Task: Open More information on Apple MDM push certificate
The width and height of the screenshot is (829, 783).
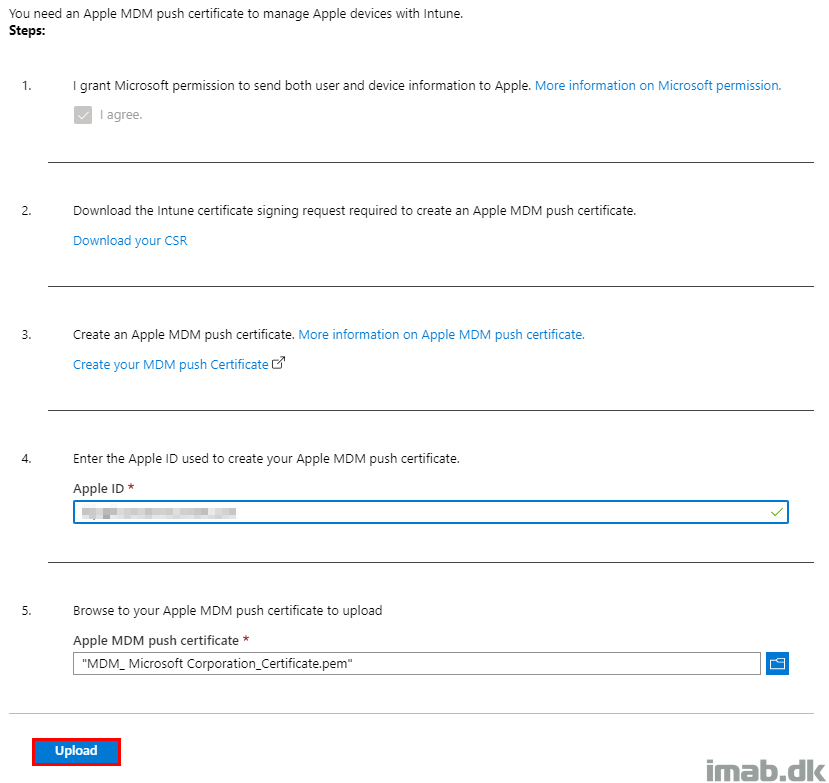Action: coord(441,335)
